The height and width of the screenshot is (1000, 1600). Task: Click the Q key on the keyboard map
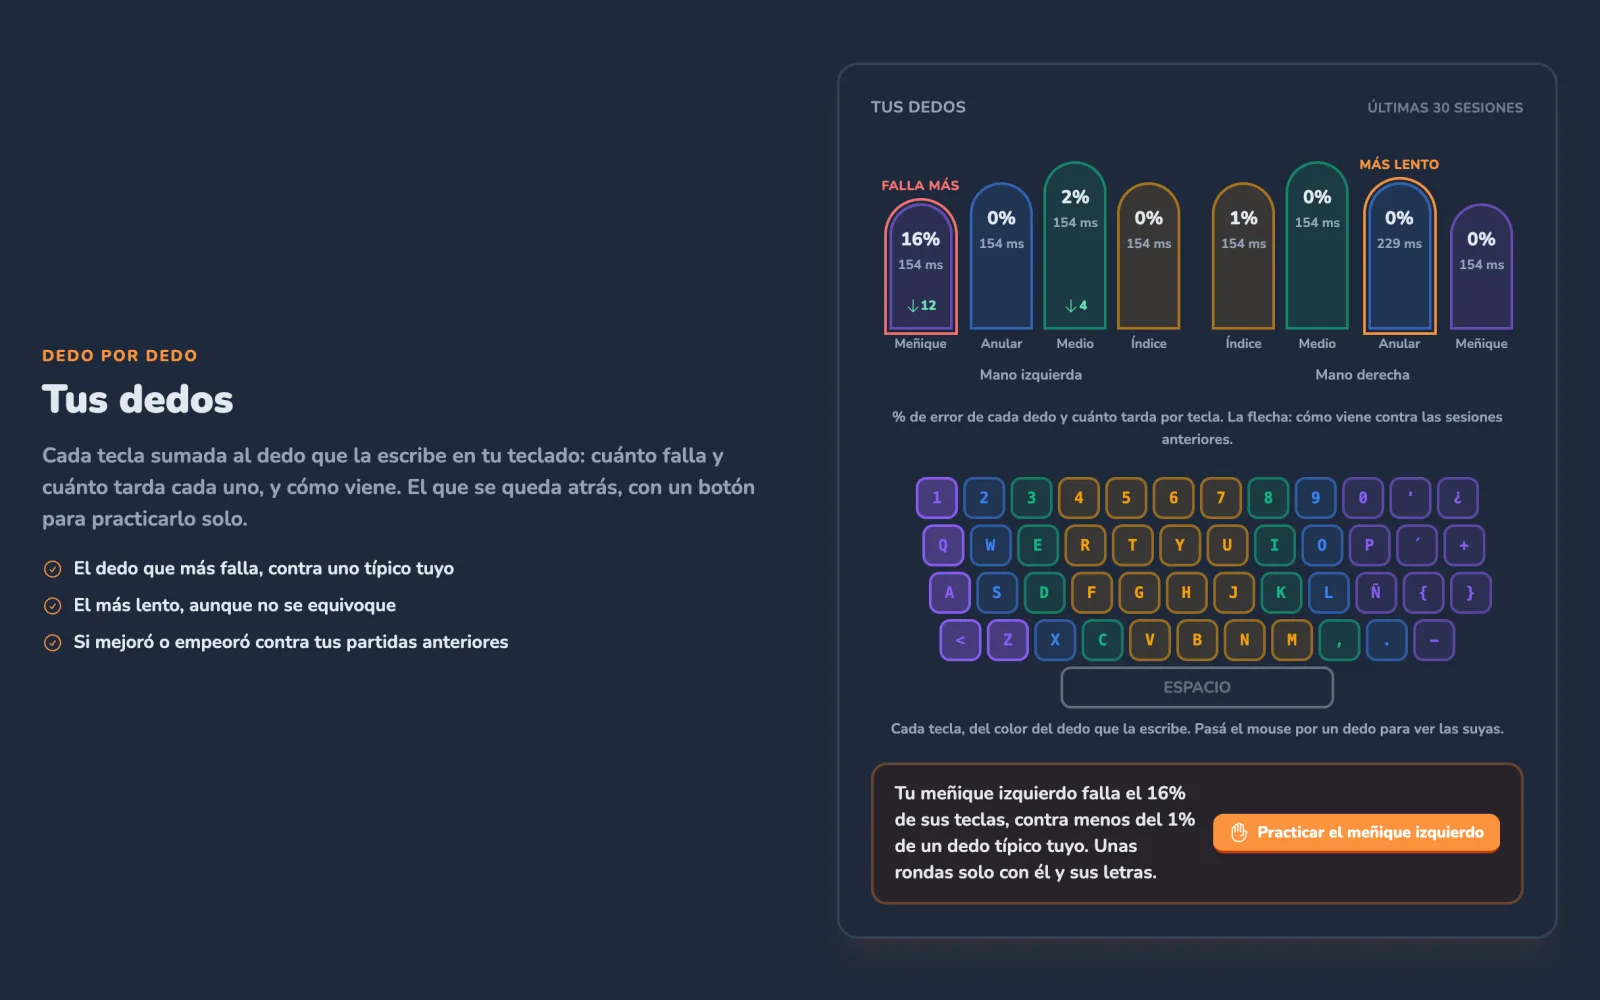coord(942,545)
